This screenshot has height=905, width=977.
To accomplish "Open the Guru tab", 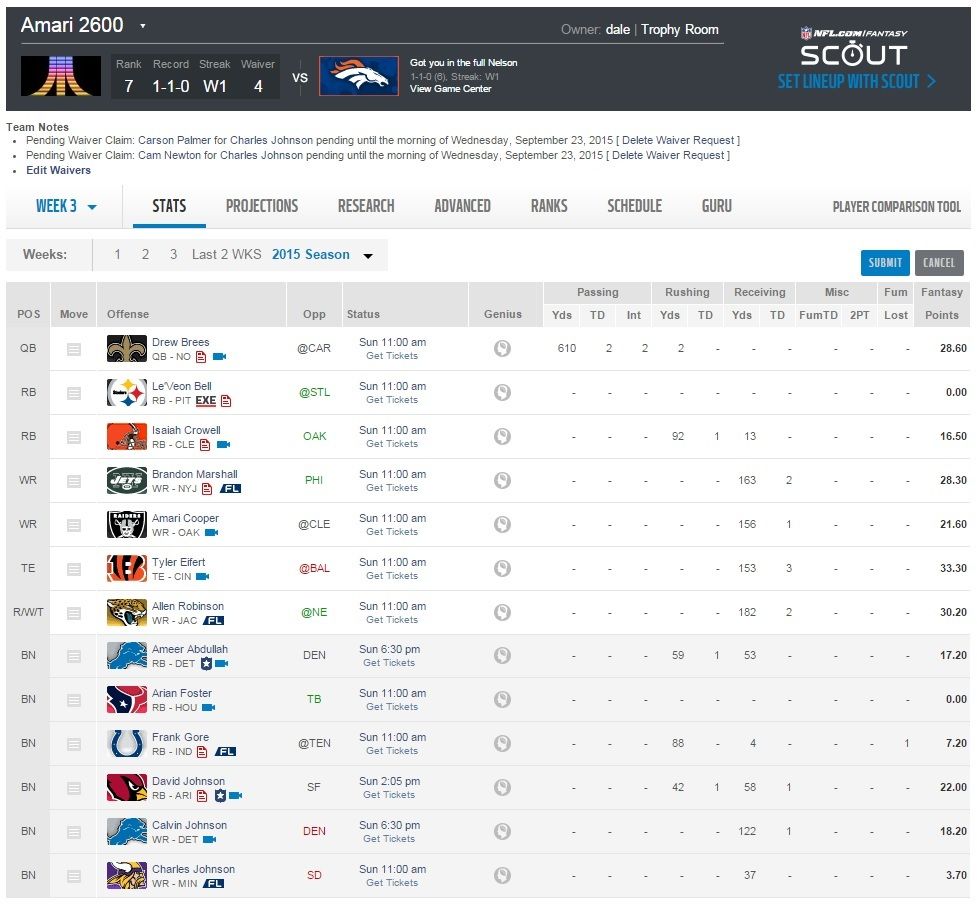I will click(717, 206).
